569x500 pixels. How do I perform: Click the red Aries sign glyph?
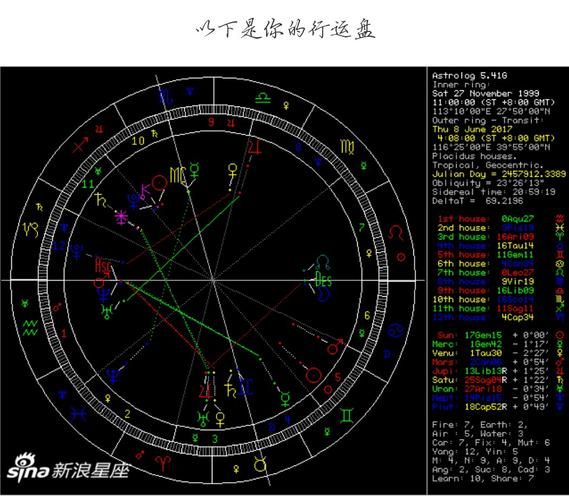pyautogui.click(x=163, y=463)
